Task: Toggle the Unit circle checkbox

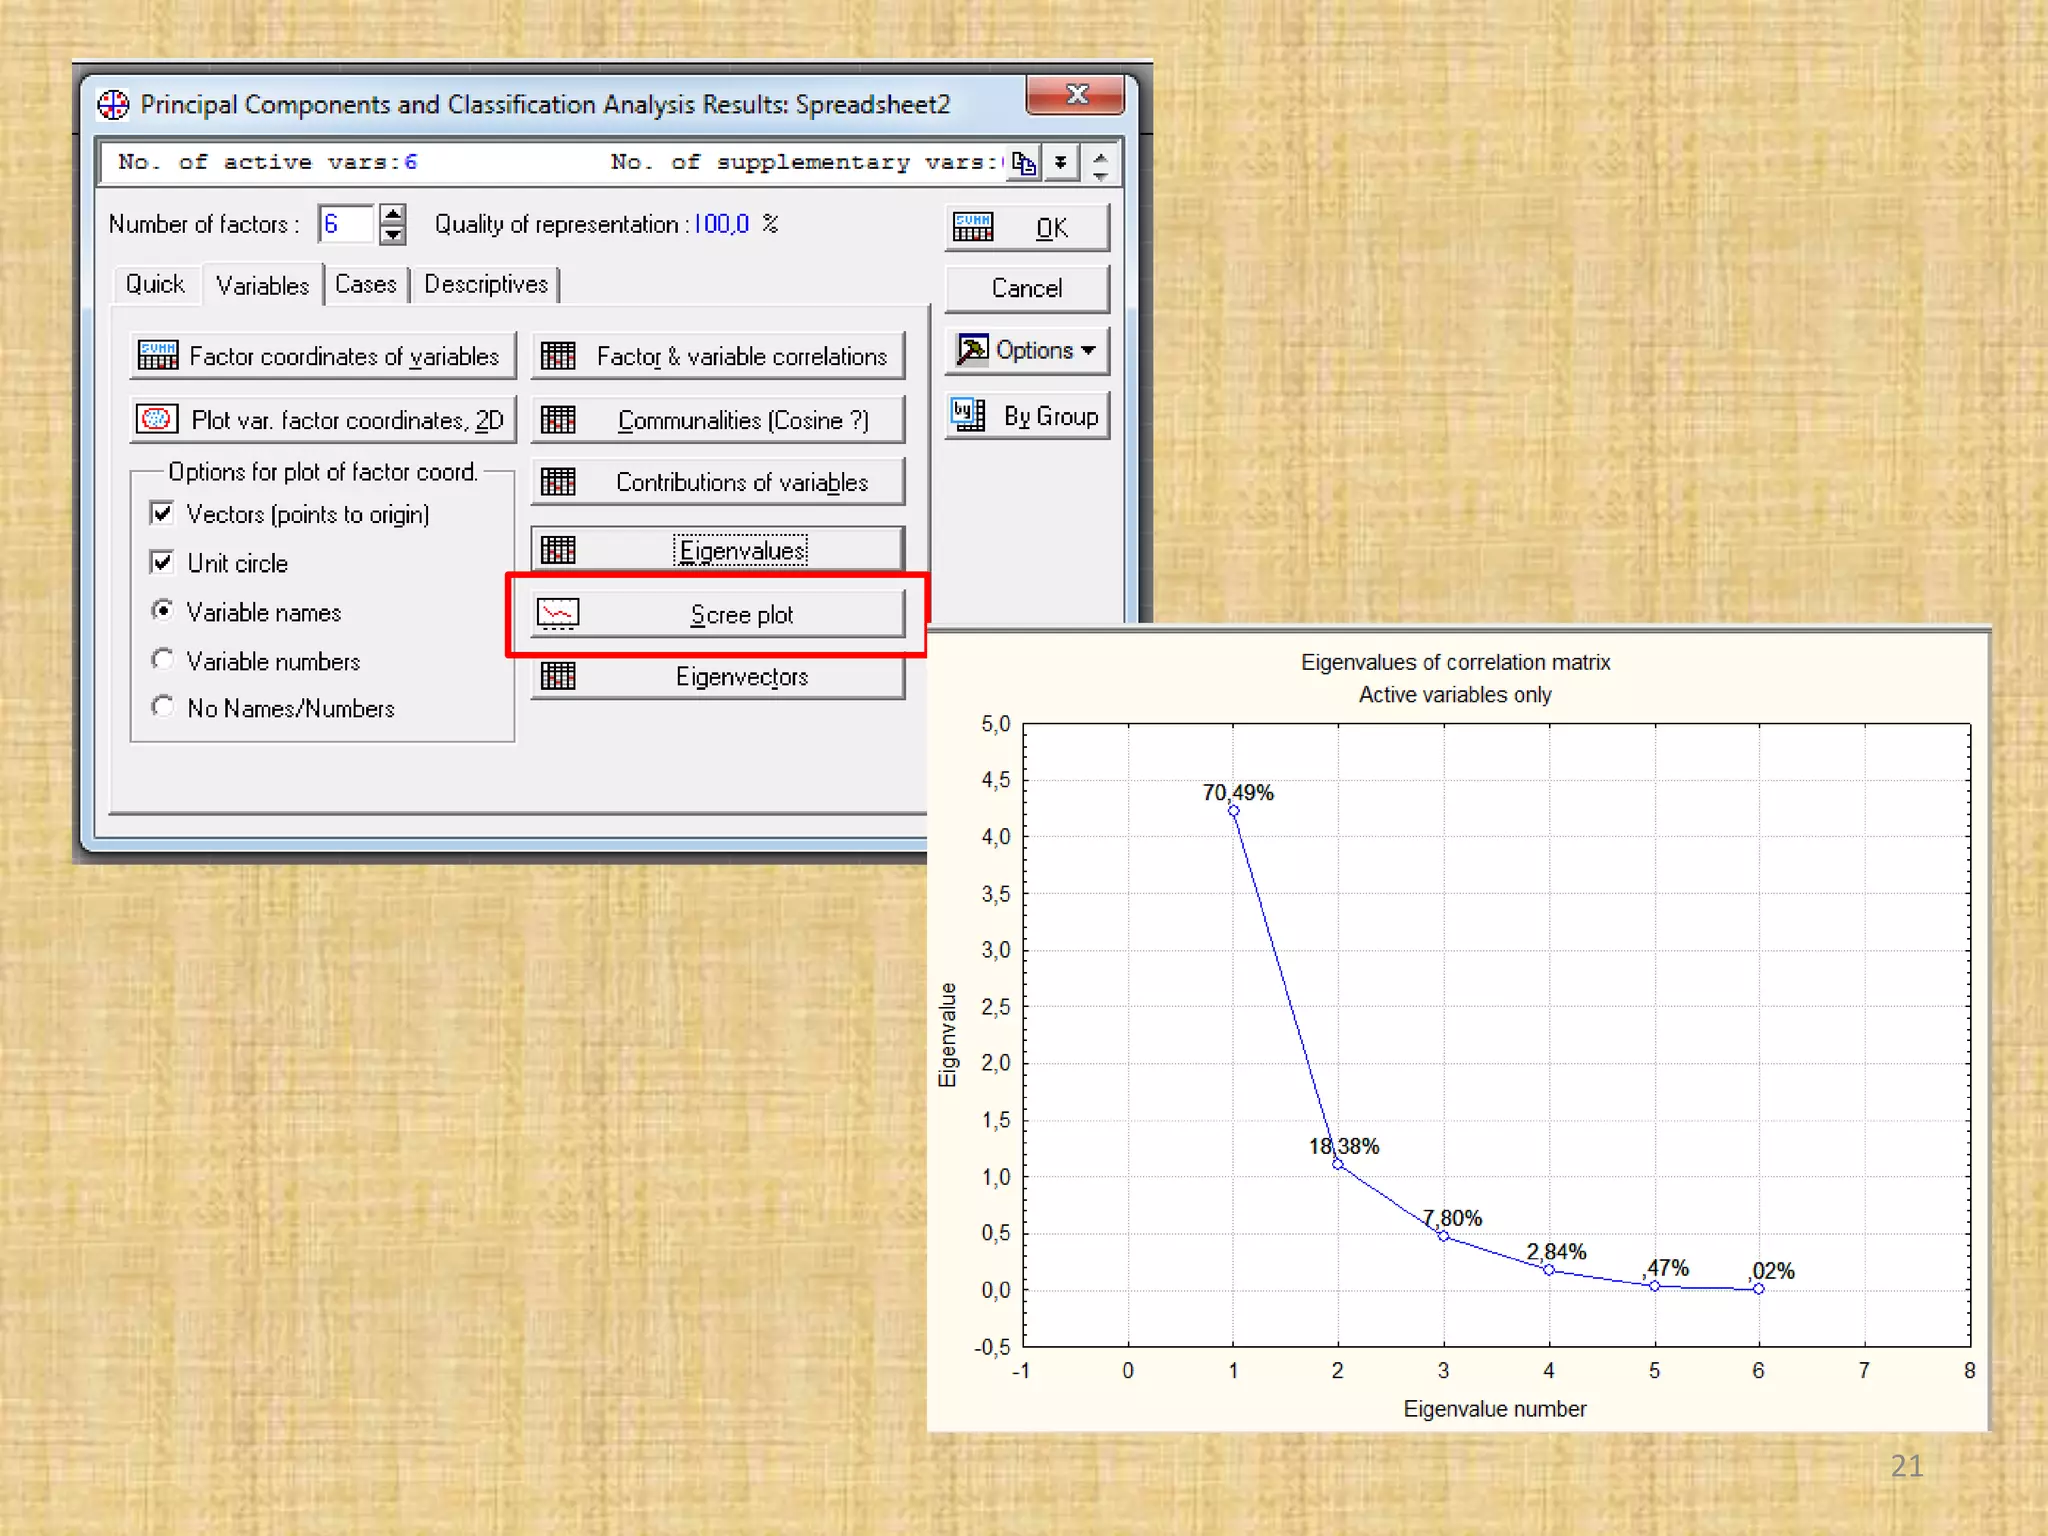Action: coord(162,562)
